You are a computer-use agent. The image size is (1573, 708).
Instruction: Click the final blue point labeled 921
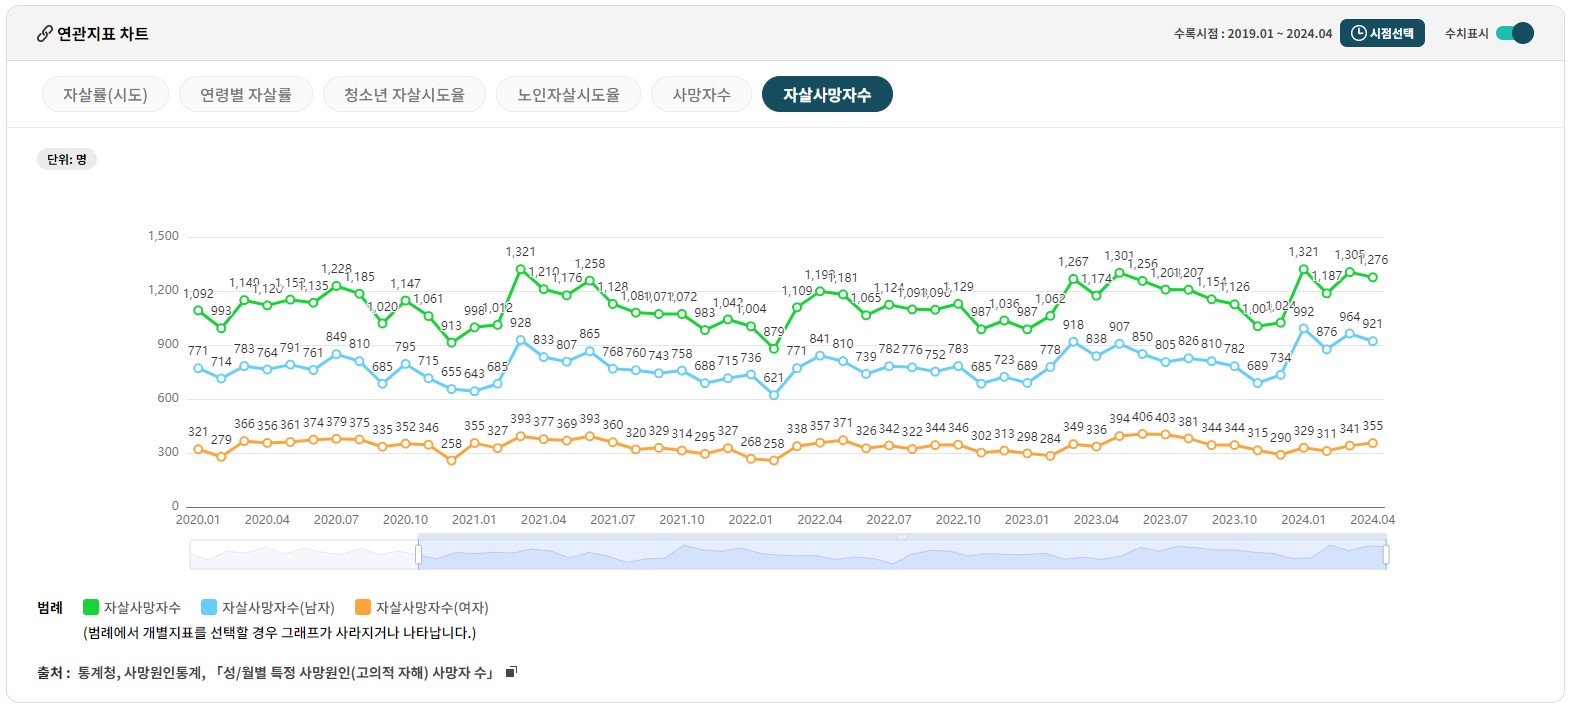click(x=1373, y=341)
